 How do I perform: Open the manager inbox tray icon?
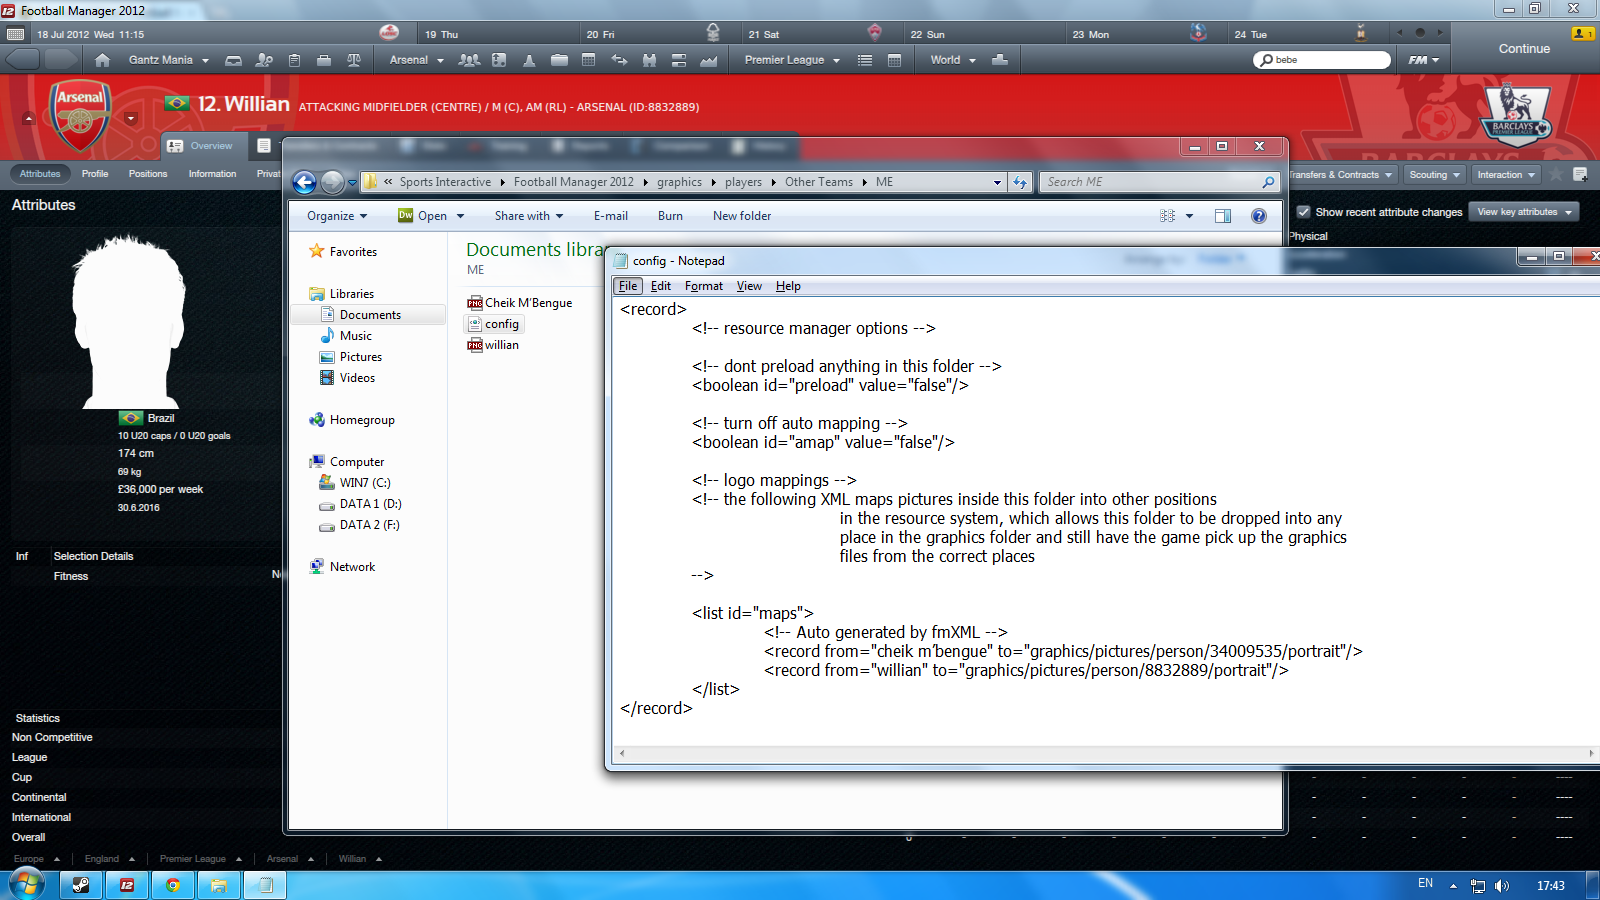pyautogui.click(x=233, y=60)
